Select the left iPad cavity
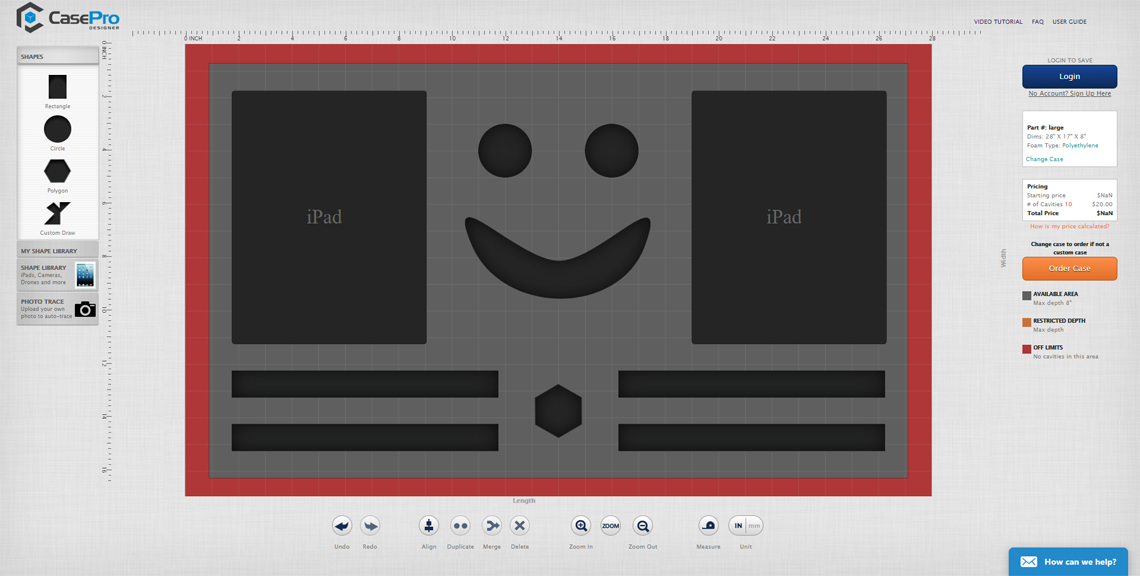 point(329,217)
